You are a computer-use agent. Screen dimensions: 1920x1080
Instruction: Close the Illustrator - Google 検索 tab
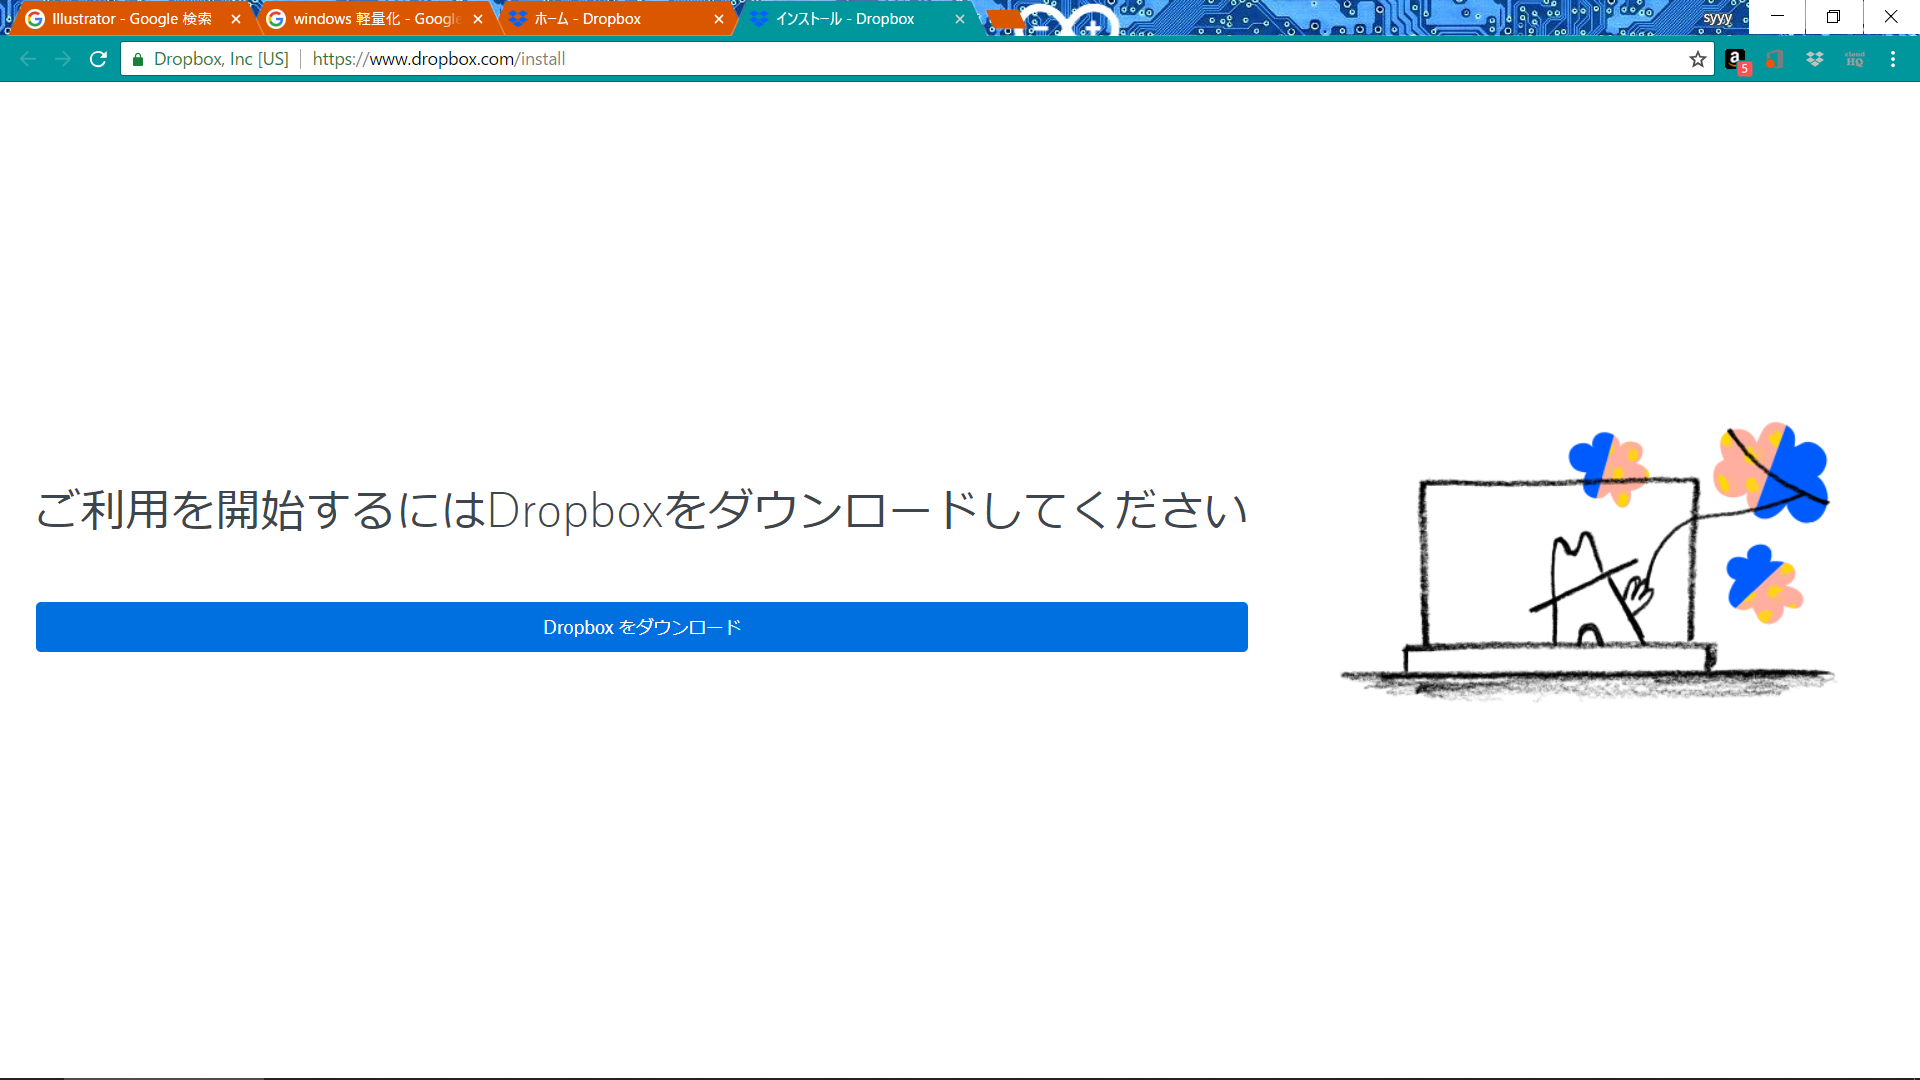[x=236, y=19]
